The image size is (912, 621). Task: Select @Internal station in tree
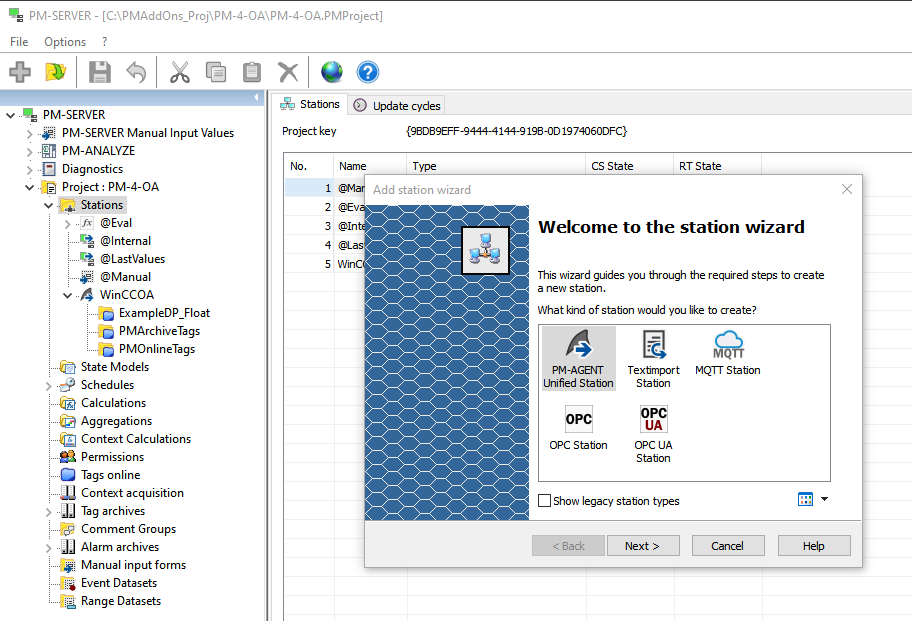125,241
